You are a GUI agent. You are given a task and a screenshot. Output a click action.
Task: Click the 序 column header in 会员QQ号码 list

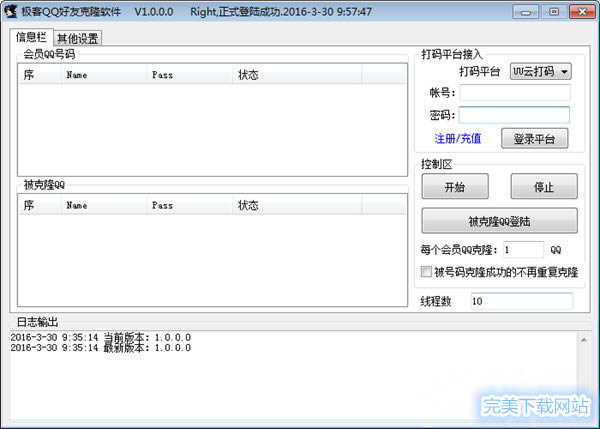coord(40,75)
